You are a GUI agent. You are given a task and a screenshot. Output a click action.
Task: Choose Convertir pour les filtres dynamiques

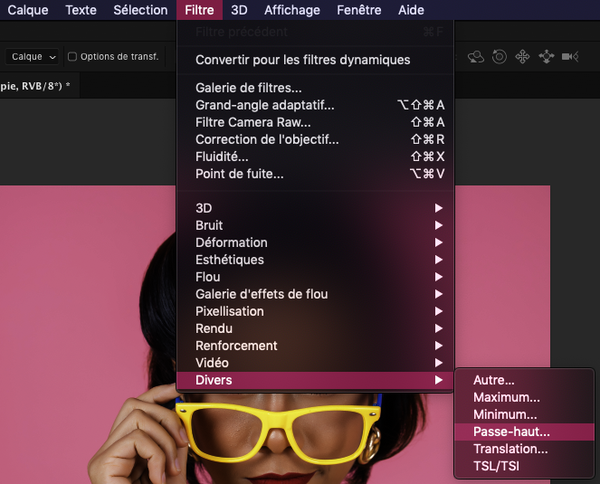tap(315, 60)
